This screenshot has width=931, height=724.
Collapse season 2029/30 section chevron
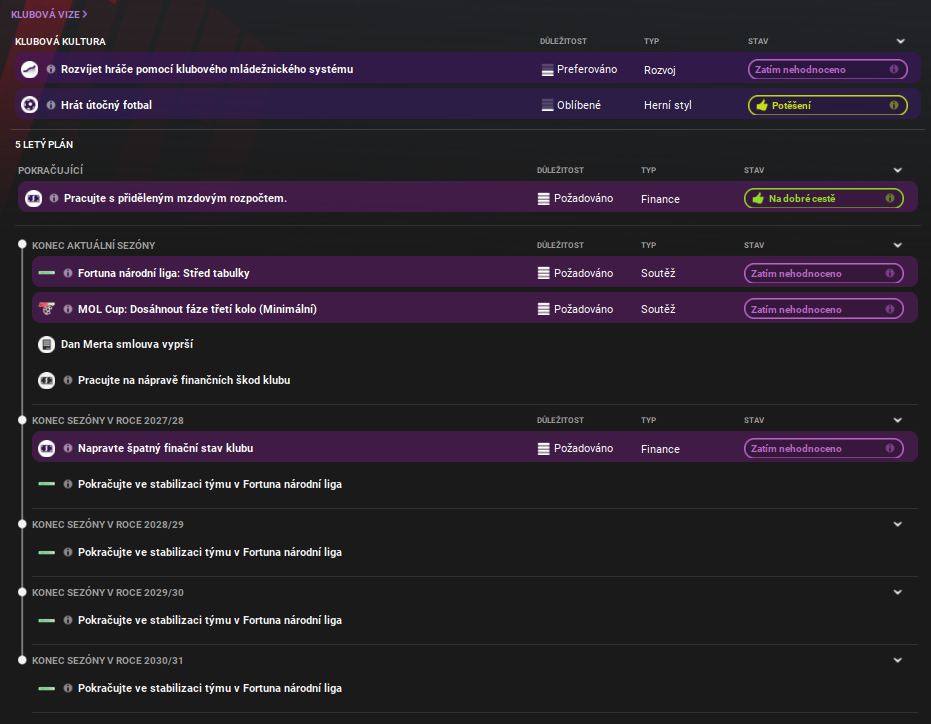tap(898, 592)
